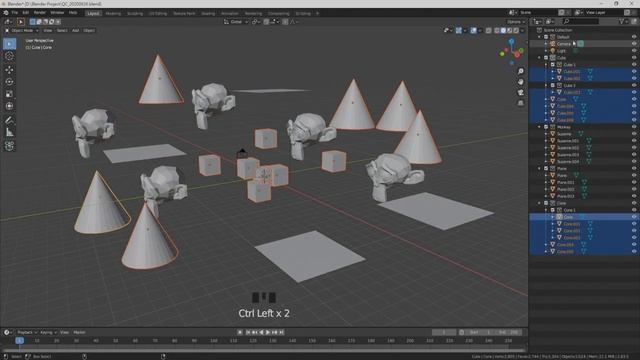Select the Light object icon in outliner

[x=553, y=51]
